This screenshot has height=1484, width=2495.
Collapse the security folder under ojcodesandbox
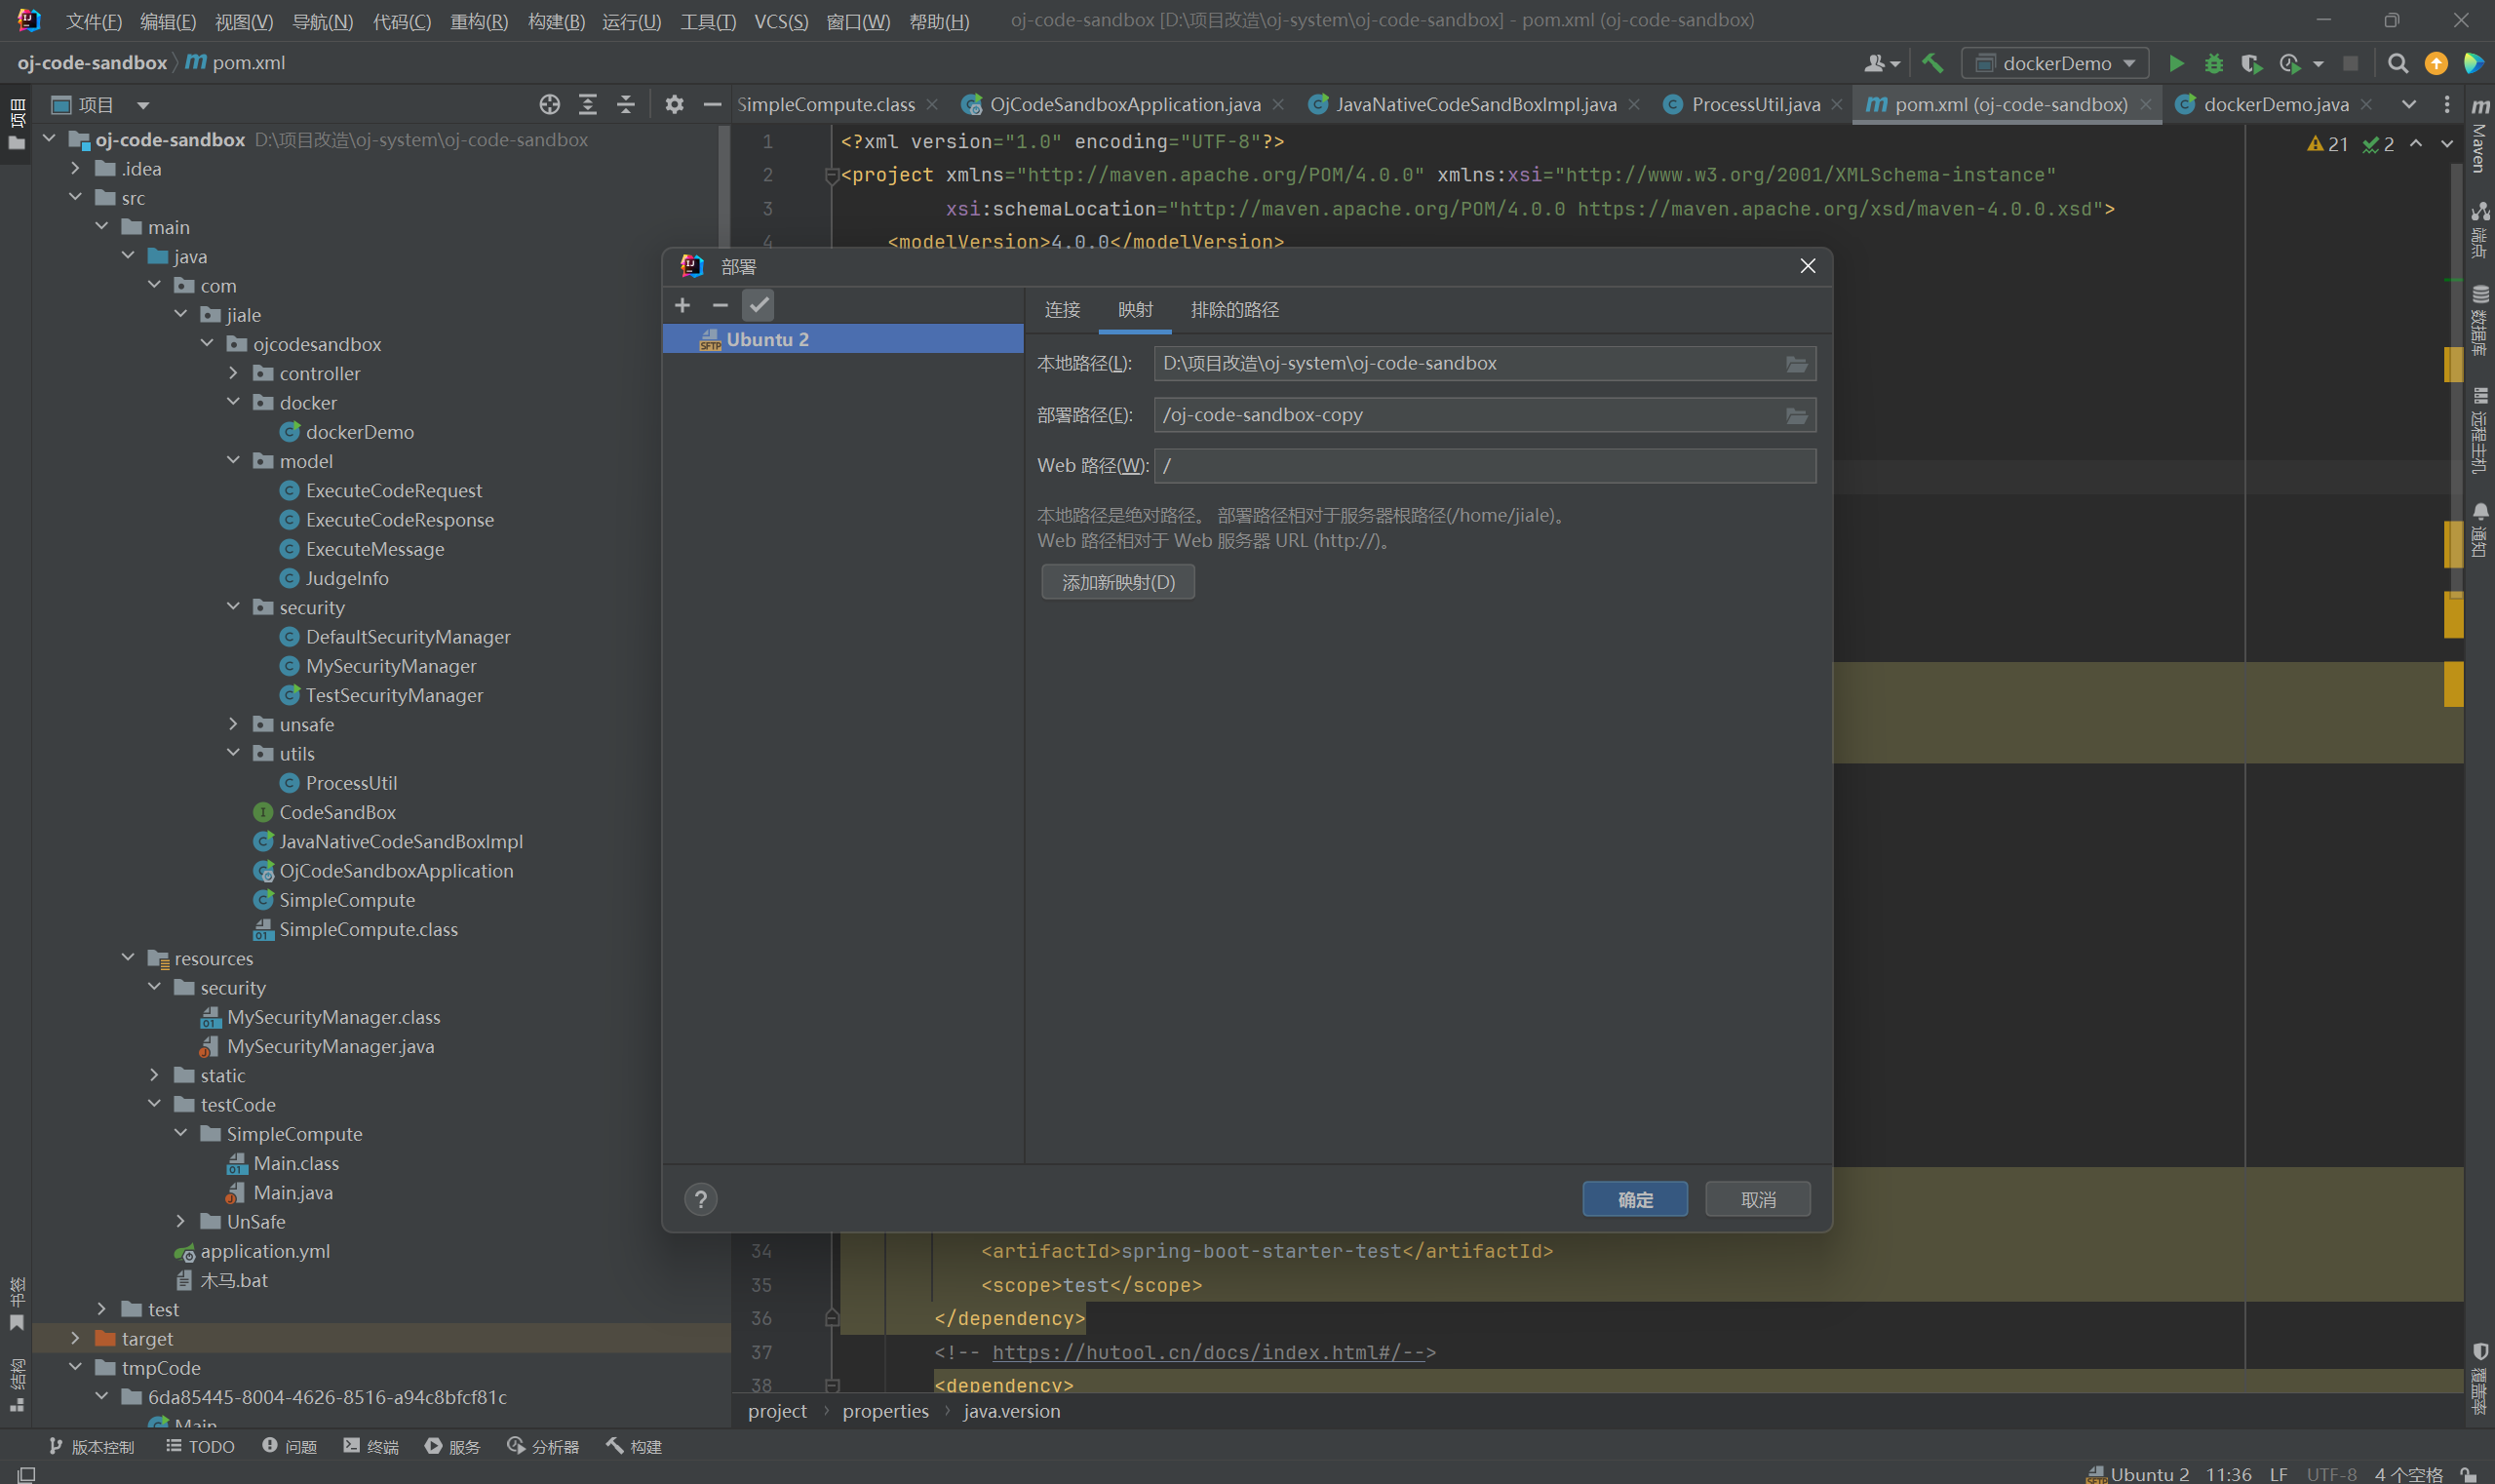[x=234, y=607]
